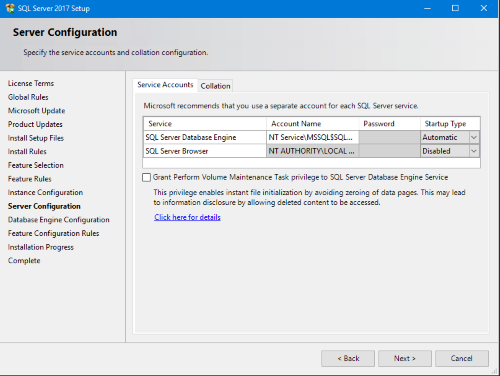Screen dimensions: 500x376
Task: Select Complete step in sidebar
Action: [24, 261]
